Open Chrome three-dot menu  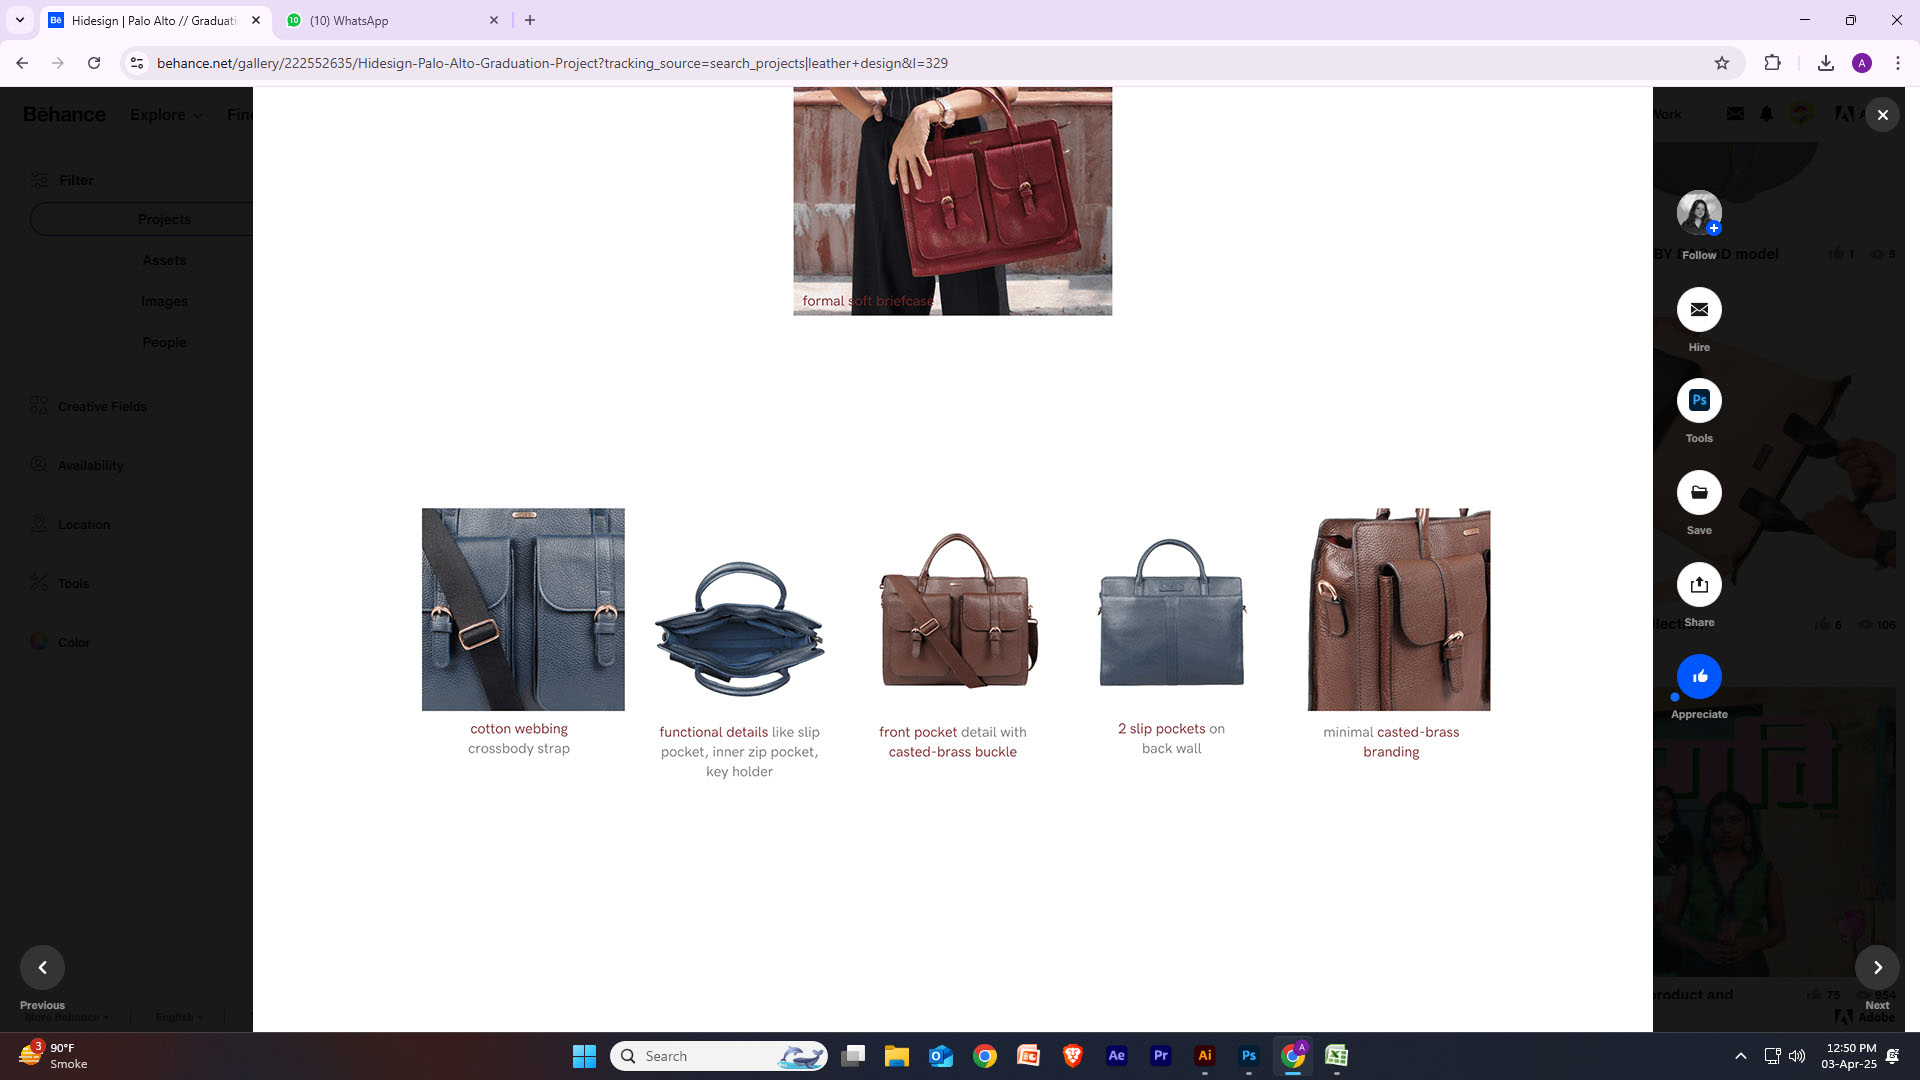click(1898, 63)
